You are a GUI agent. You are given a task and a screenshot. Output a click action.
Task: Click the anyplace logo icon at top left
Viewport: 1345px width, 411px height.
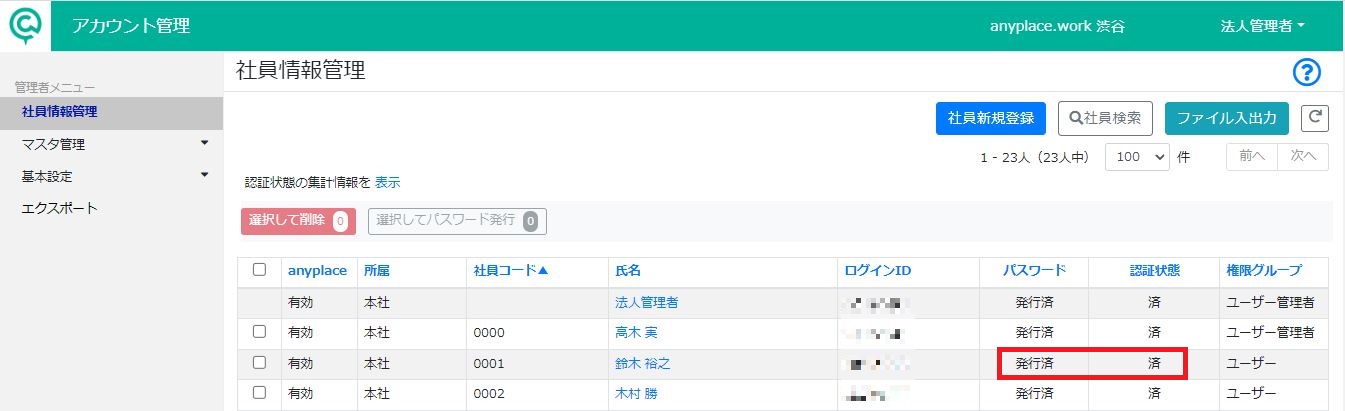coord(25,26)
